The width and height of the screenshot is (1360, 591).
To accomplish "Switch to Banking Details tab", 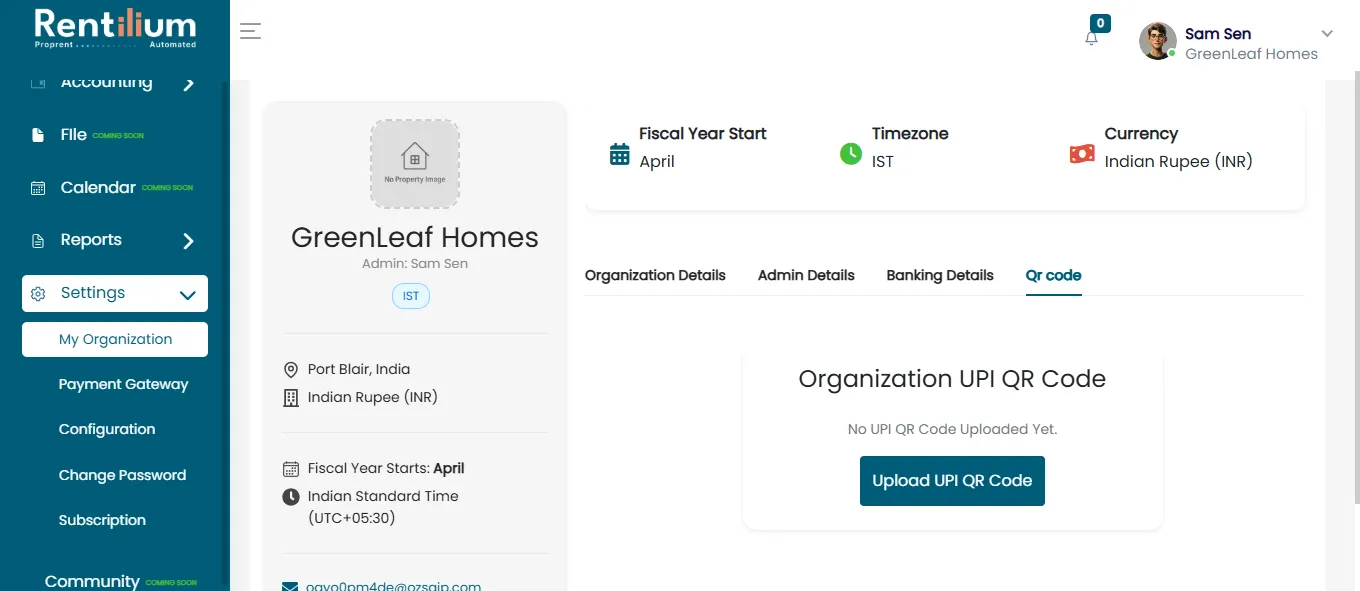I will tap(940, 275).
